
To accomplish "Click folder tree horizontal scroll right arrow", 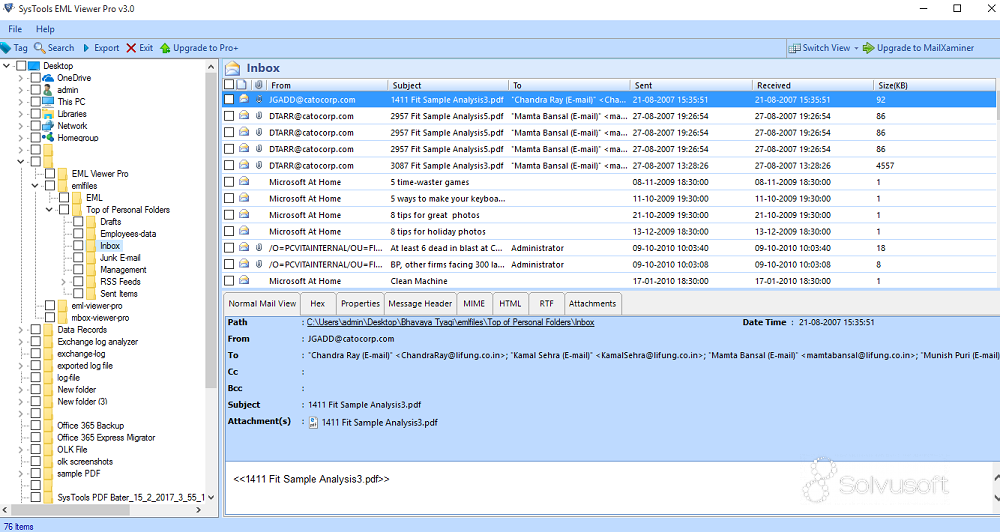I will (x=198, y=510).
